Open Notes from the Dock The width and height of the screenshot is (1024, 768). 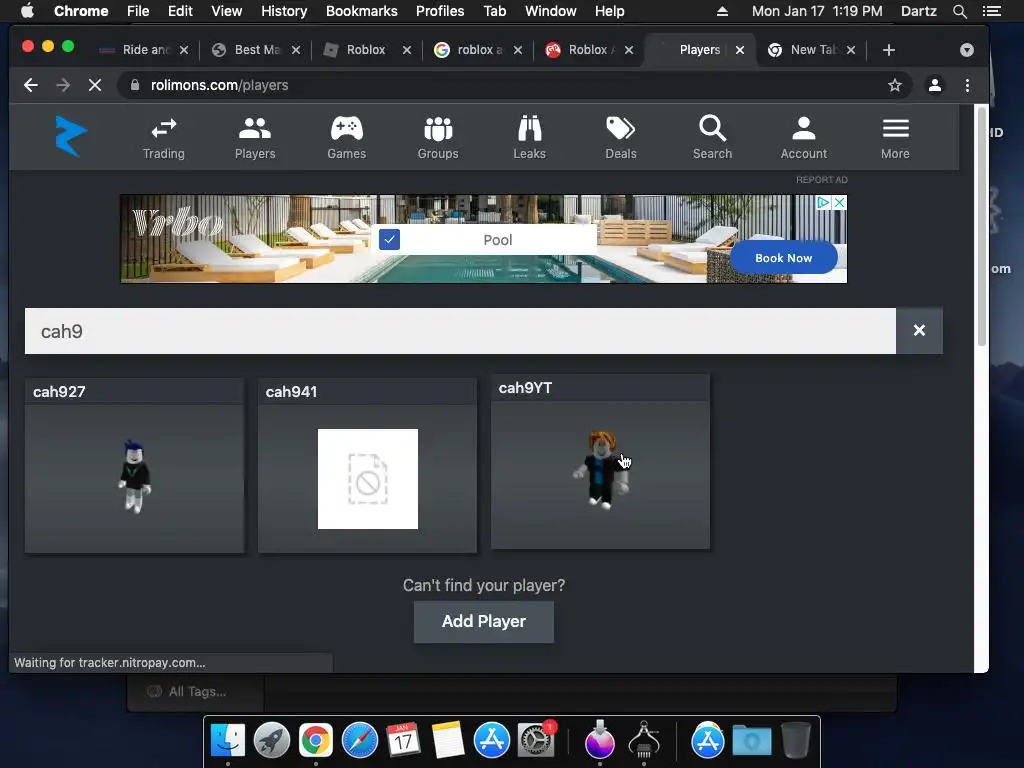tap(447, 741)
